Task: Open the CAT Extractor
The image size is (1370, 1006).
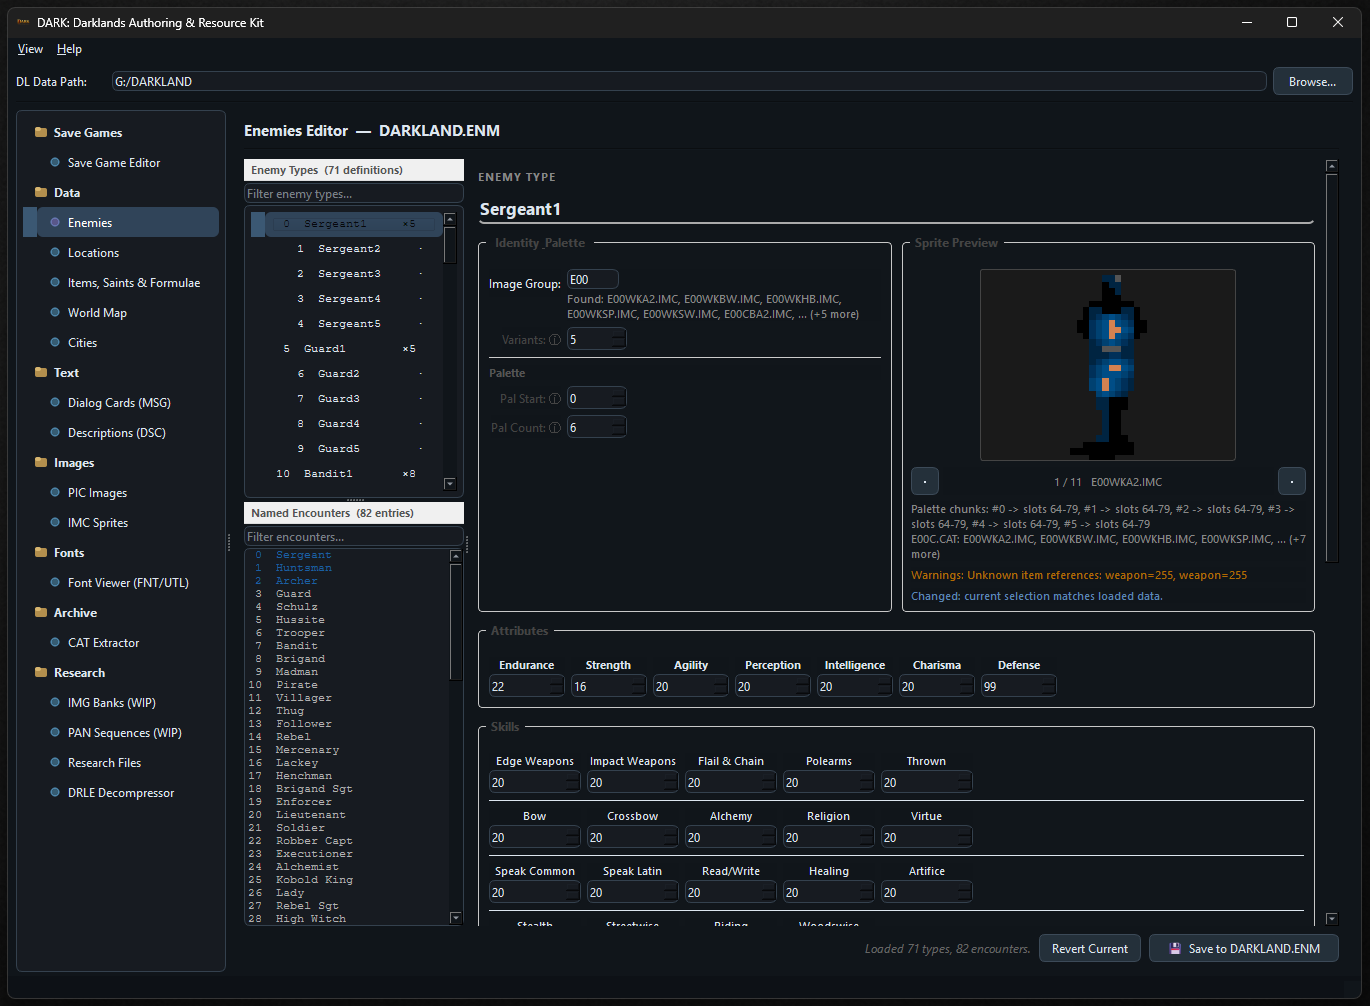Action: tap(103, 643)
